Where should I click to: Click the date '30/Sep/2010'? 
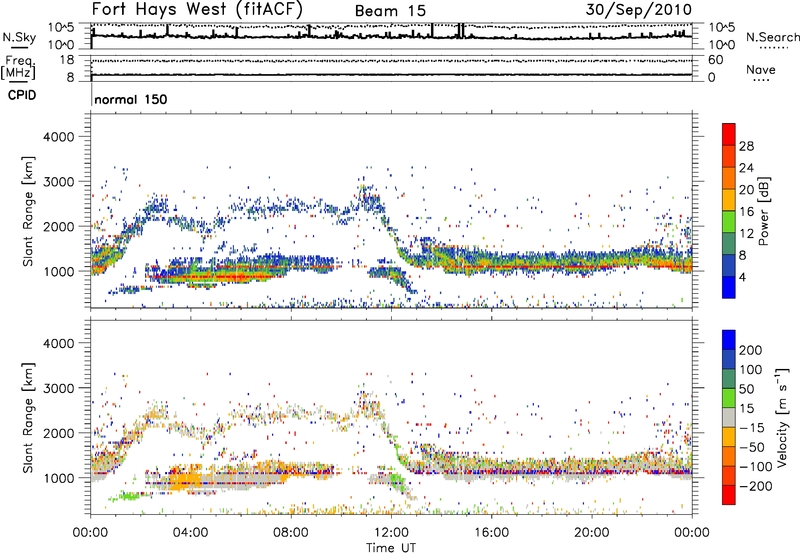639,9
